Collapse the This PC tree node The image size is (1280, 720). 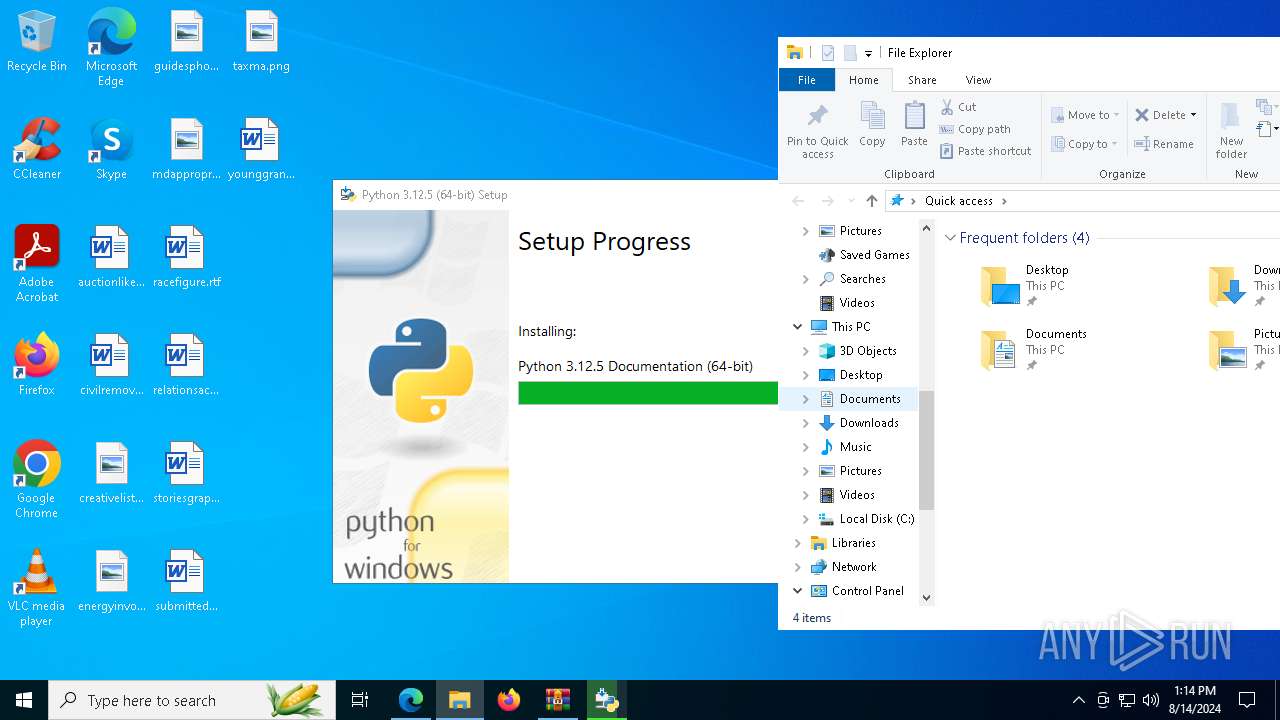point(797,327)
